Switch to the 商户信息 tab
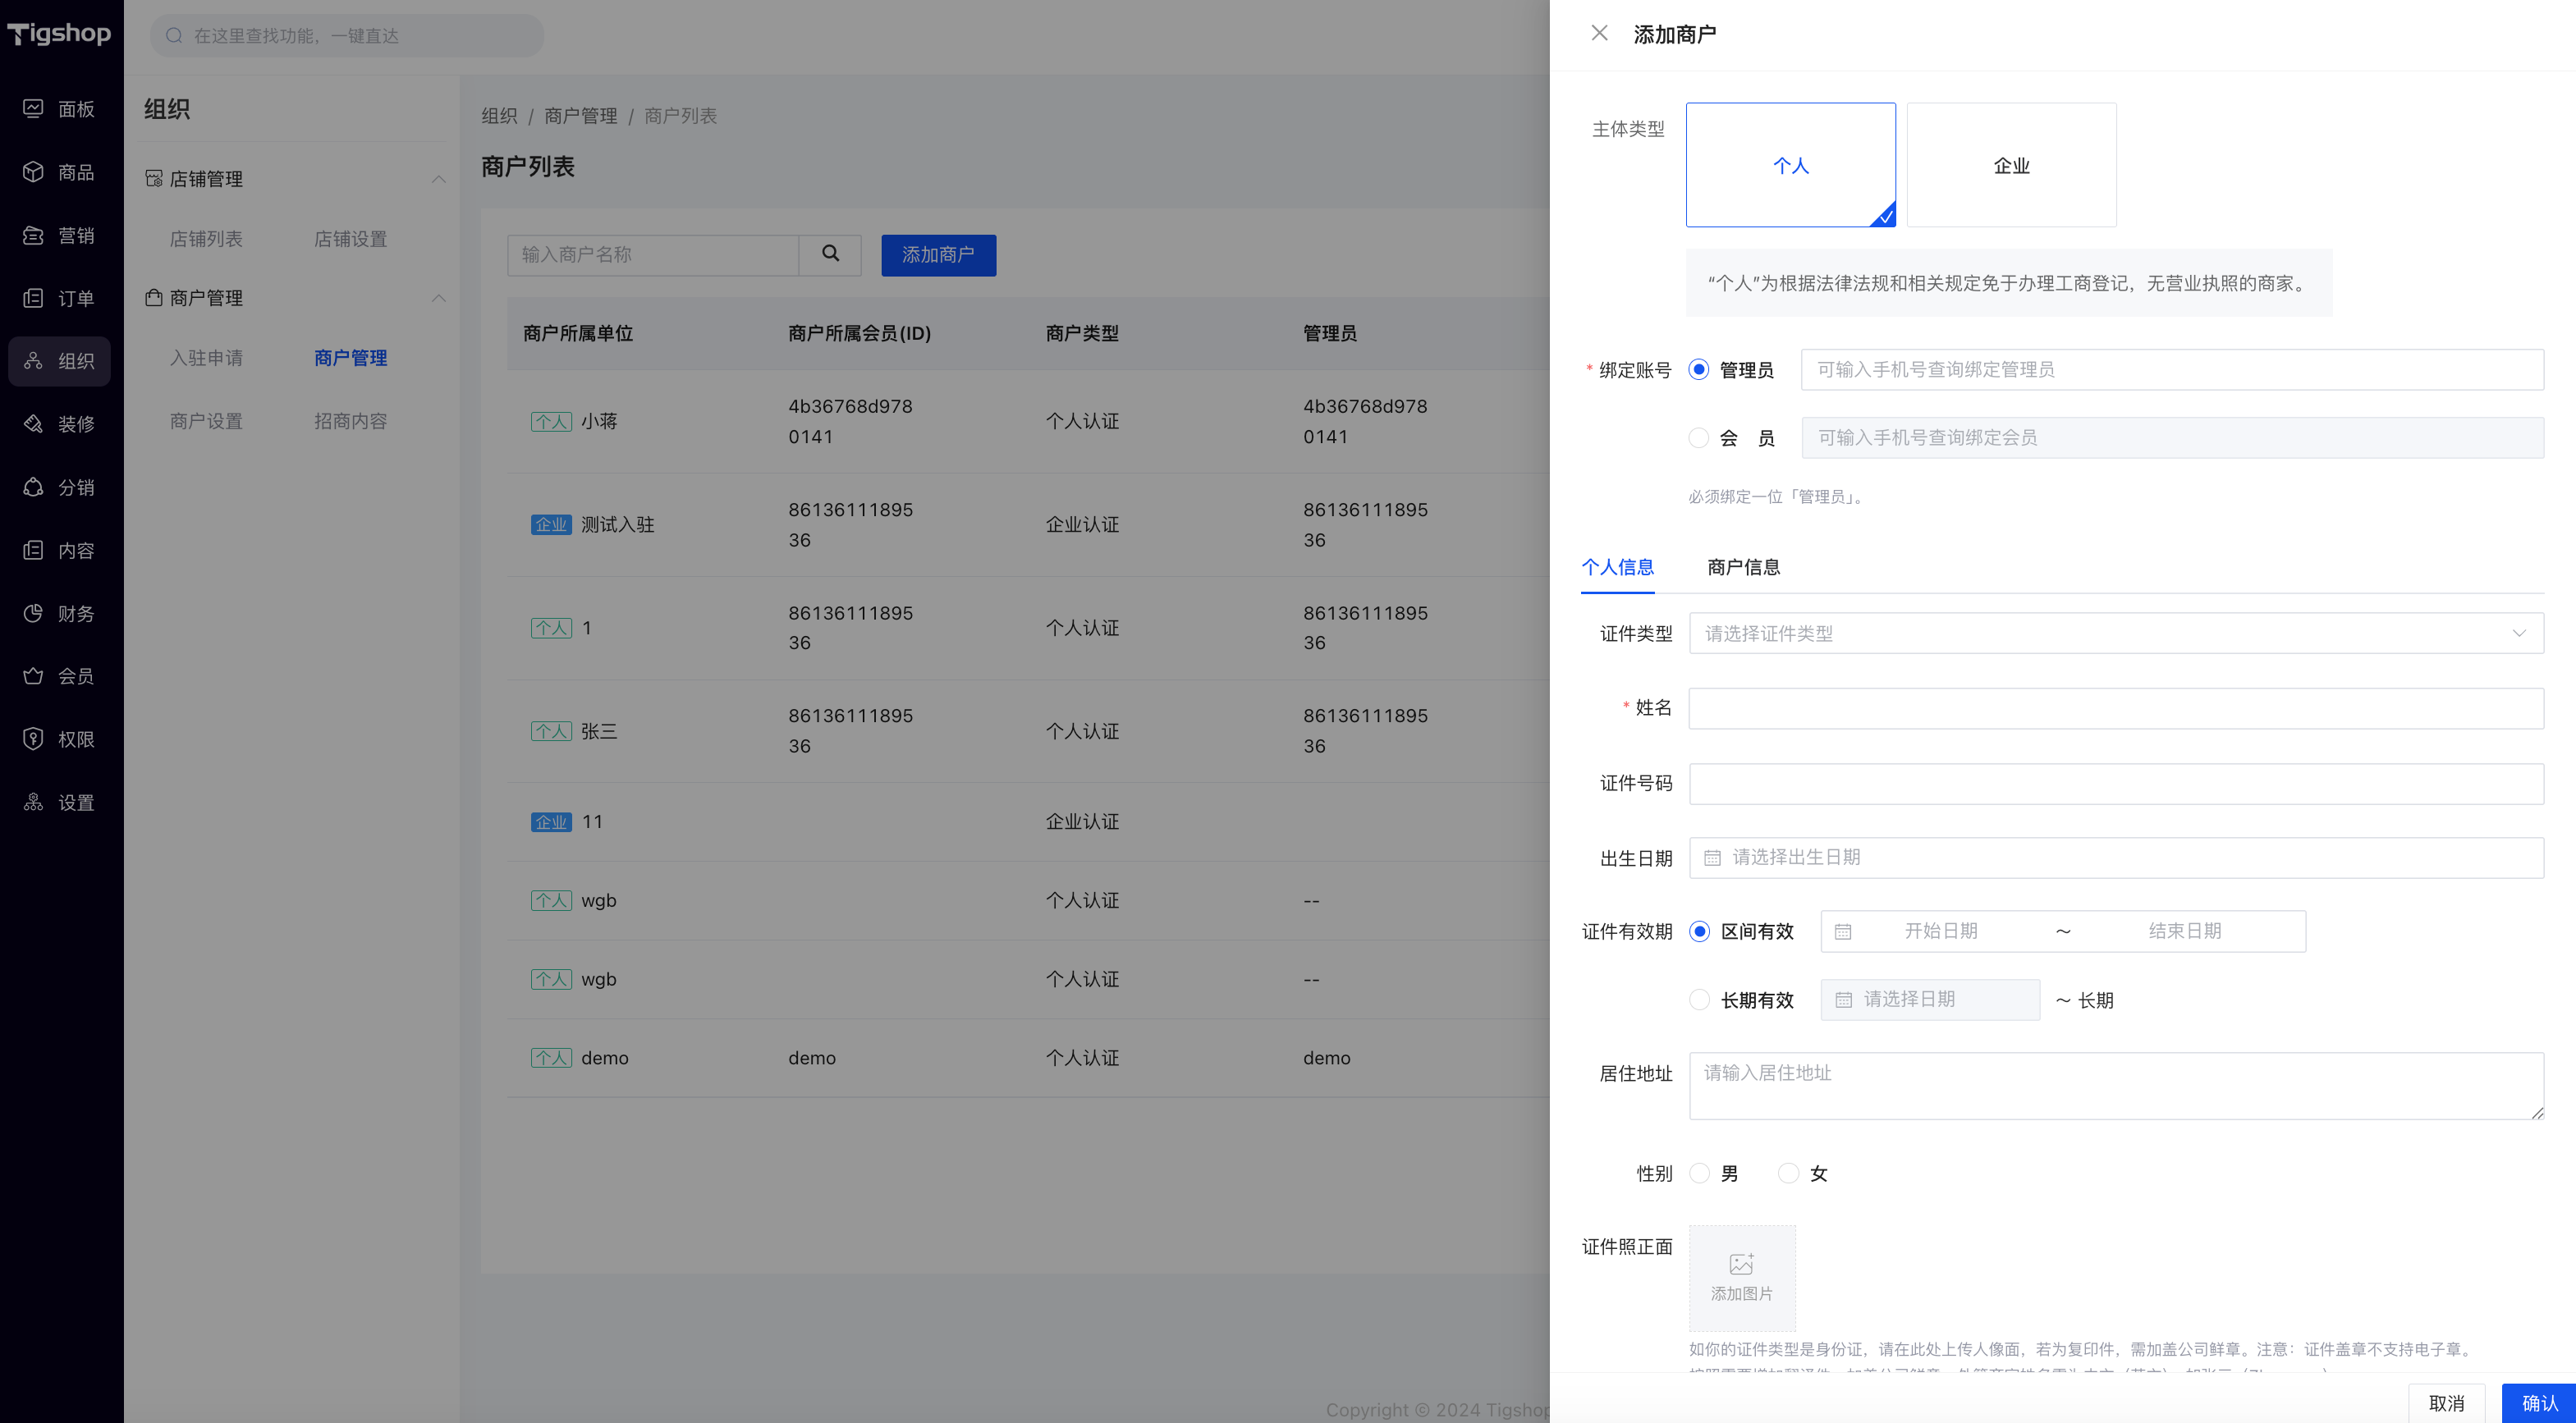This screenshot has width=2576, height=1423. tap(1743, 567)
